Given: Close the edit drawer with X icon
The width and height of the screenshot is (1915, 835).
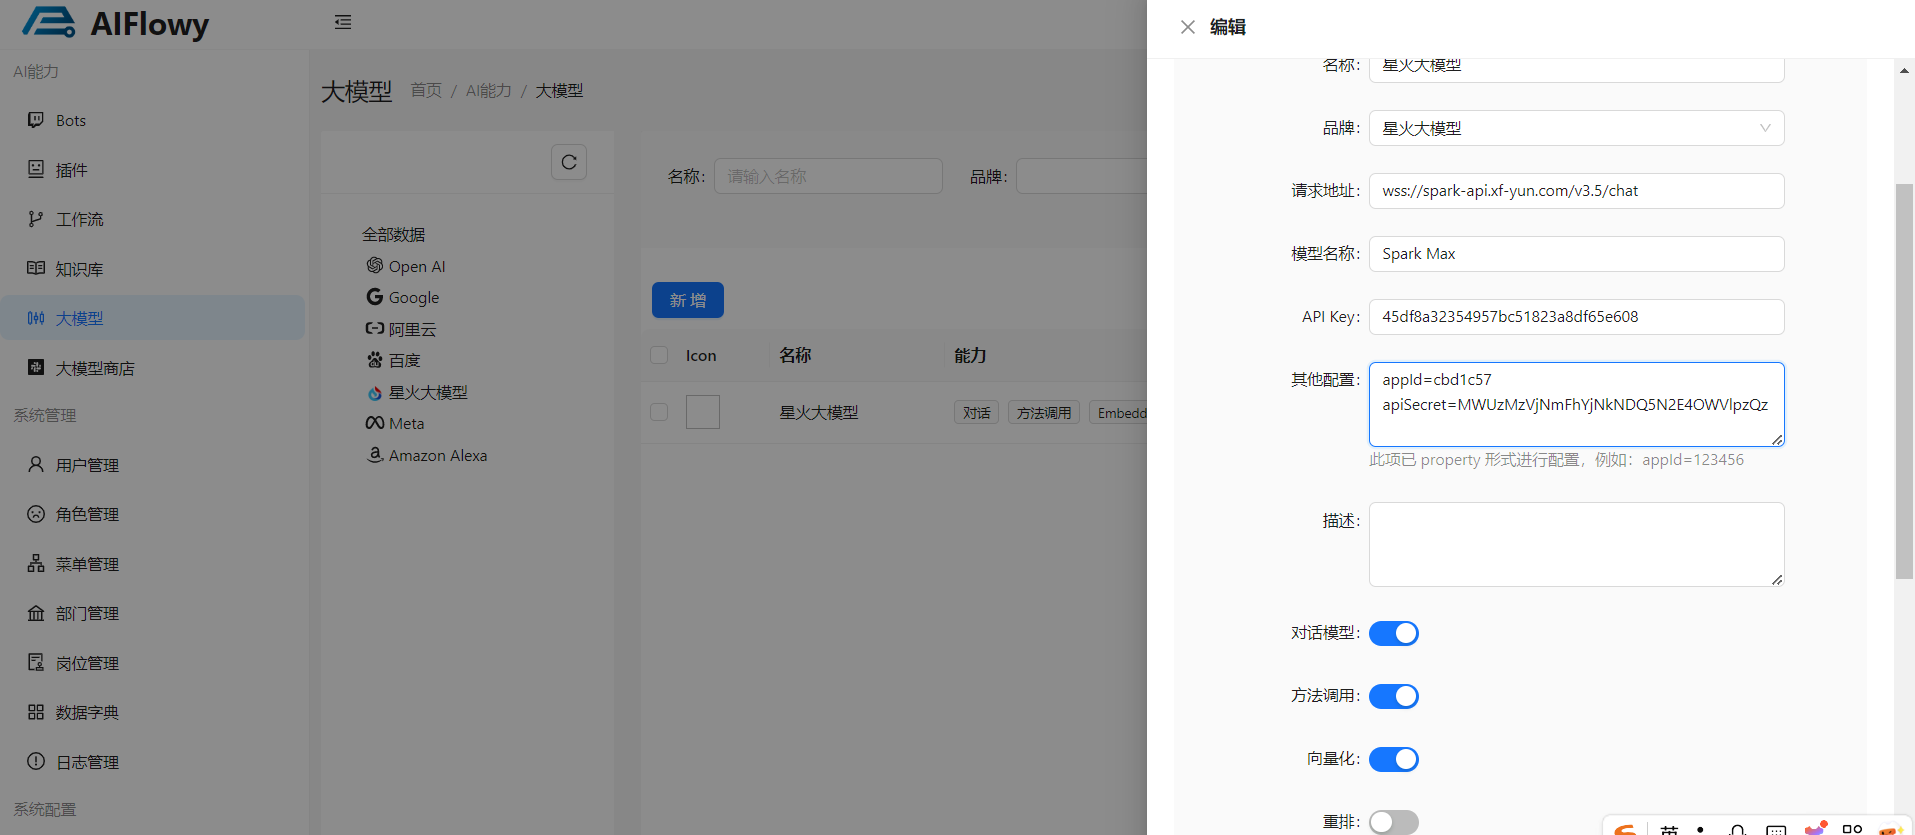Looking at the screenshot, I should coord(1187,27).
